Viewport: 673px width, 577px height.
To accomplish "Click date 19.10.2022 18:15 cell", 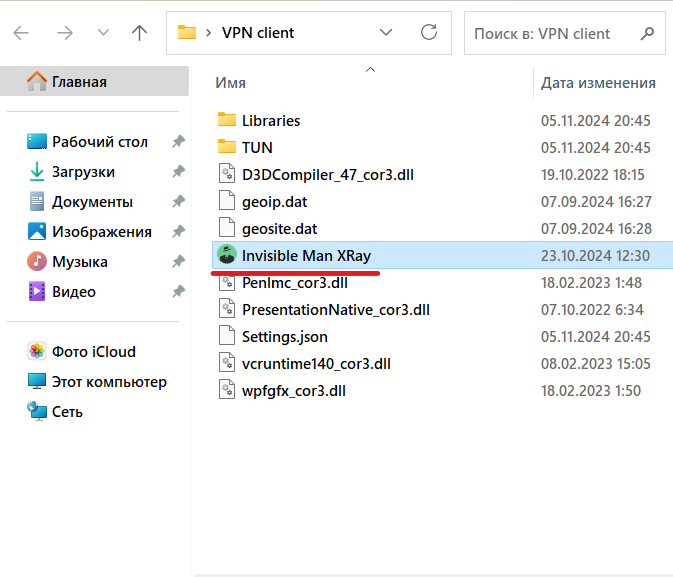I will point(592,175).
